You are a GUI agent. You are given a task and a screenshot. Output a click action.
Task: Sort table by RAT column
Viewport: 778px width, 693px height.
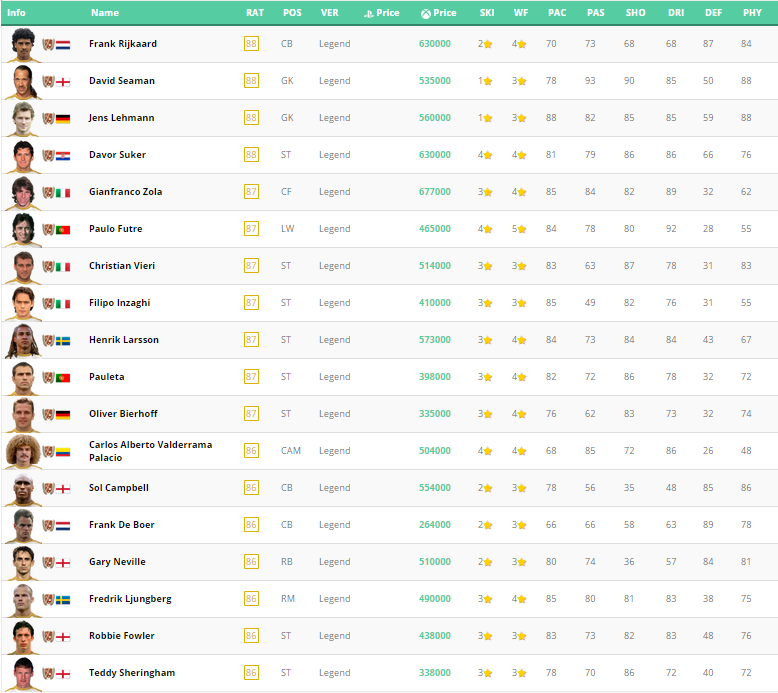click(255, 13)
